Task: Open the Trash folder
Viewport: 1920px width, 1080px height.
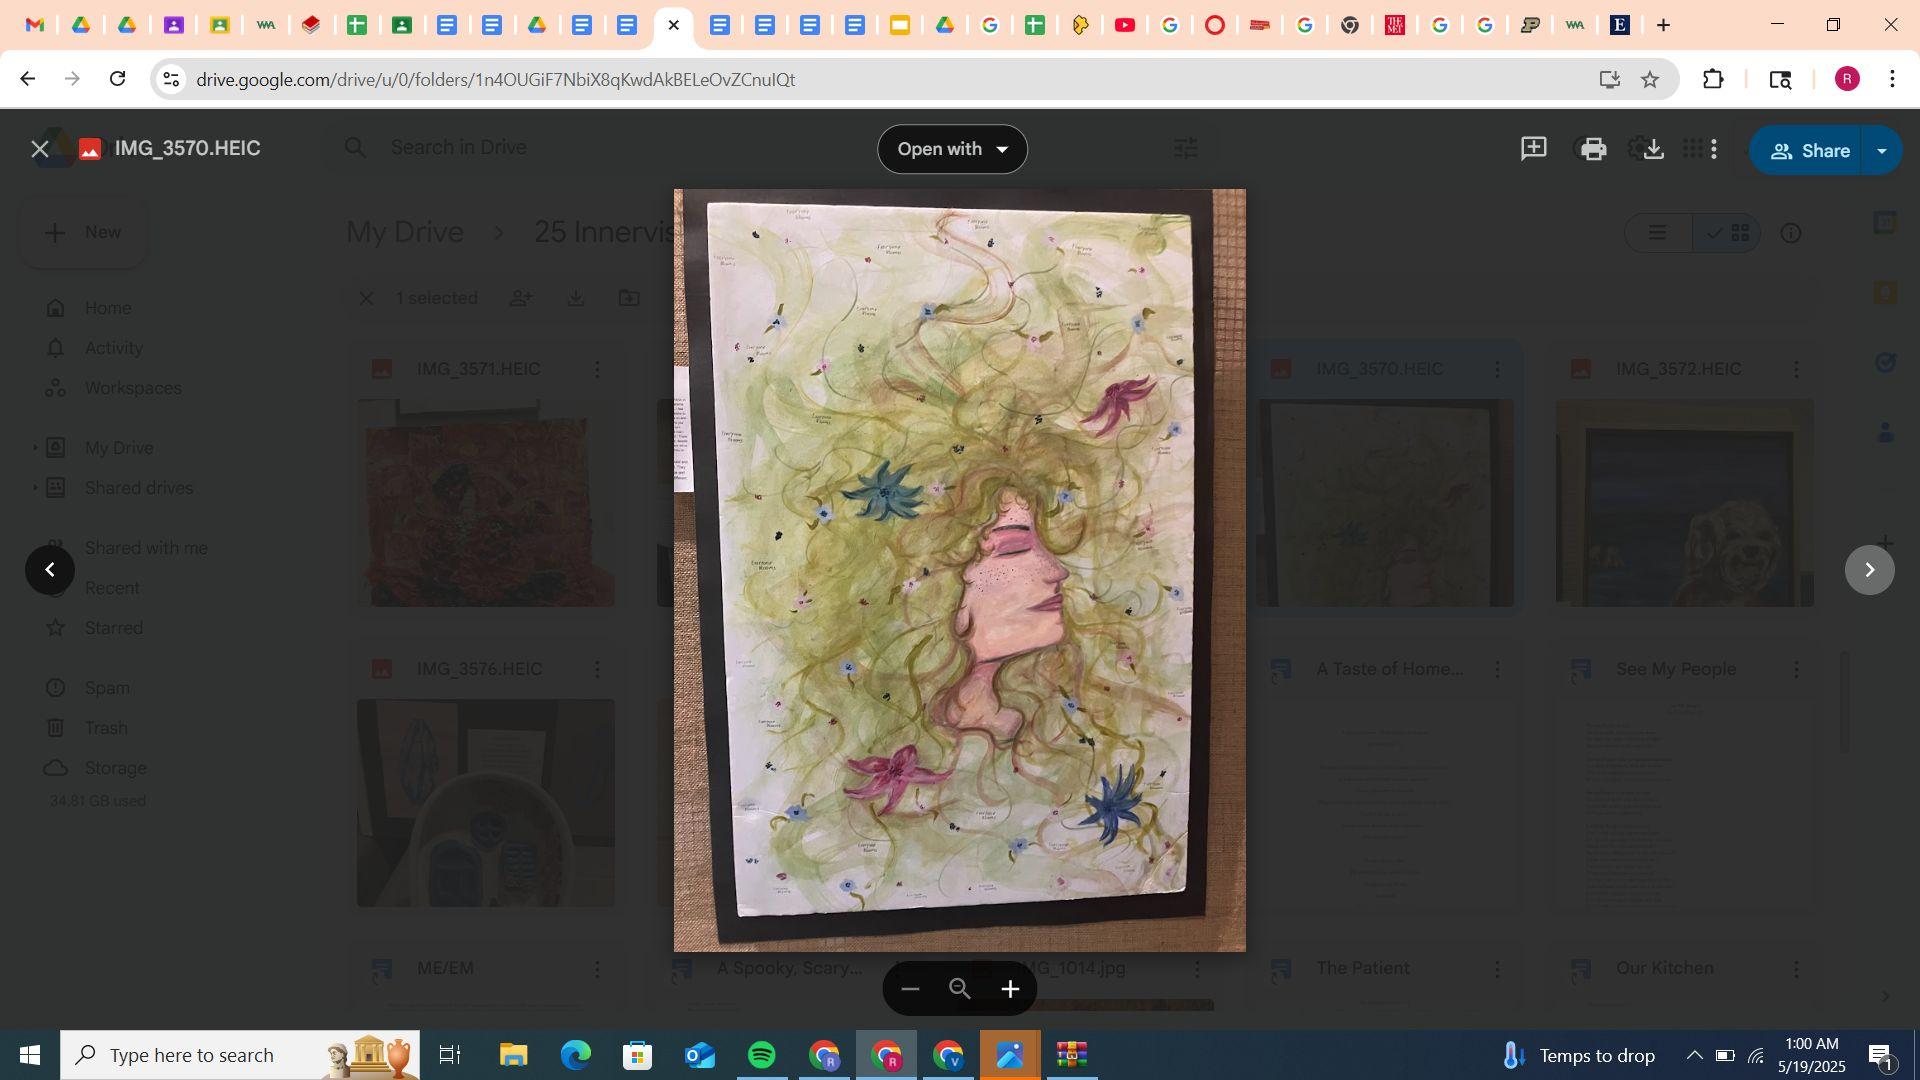Action: pyautogui.click(x=106, y=728)
